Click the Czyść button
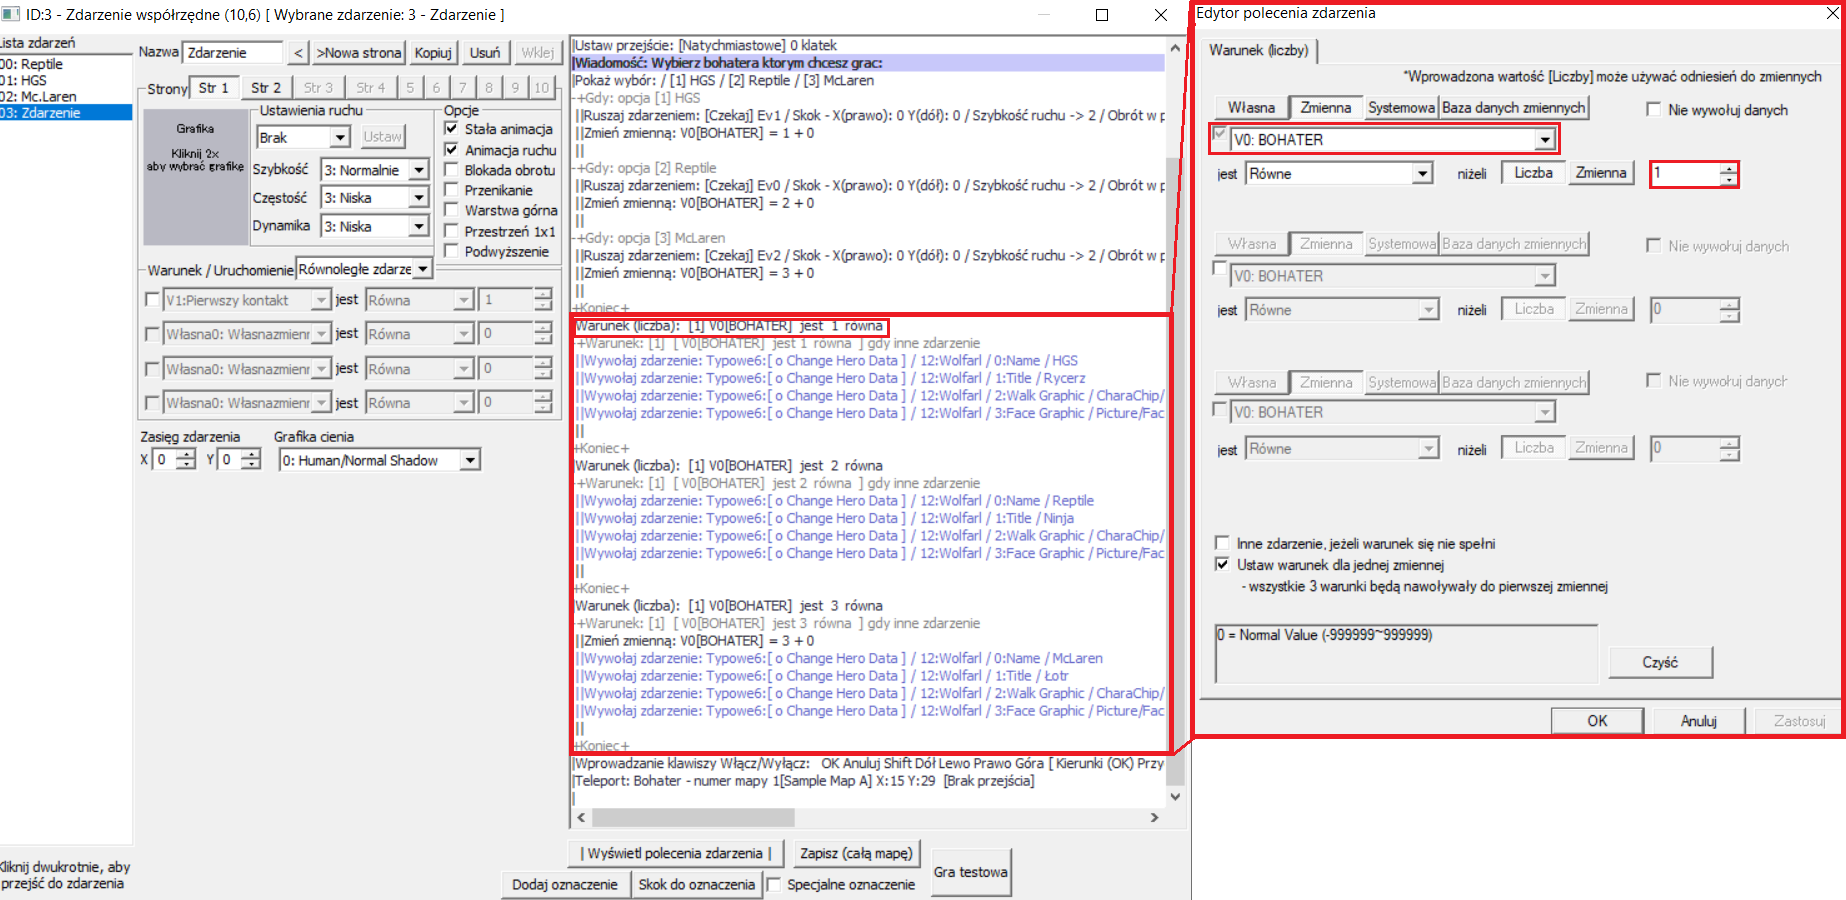1846x900 pixels. click(x=1660, y=662)
